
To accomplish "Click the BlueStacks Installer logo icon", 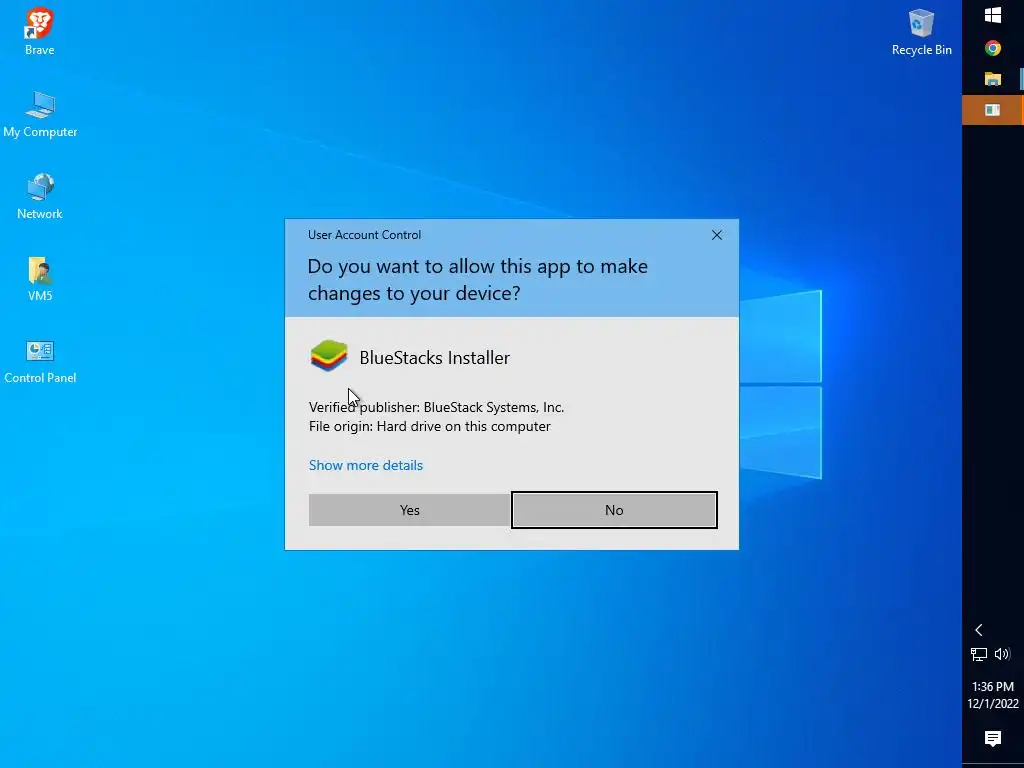I will tap(328, 356).
